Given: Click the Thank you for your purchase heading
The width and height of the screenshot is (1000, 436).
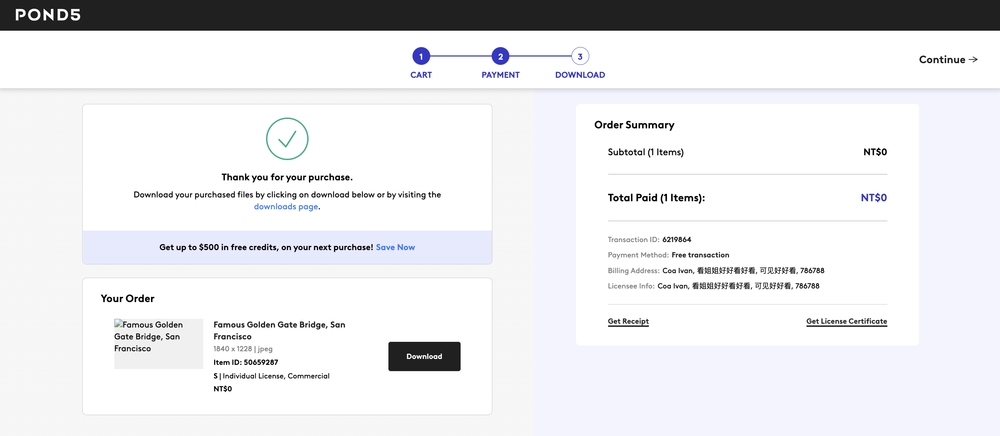Looking at the screenshot, I should (287, 177).
